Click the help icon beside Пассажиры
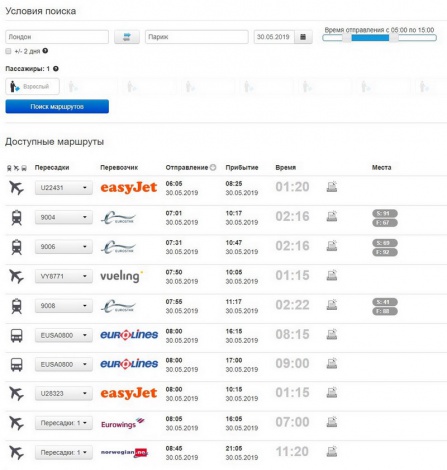This screenshot has width=447, height=470. (56, 69)
